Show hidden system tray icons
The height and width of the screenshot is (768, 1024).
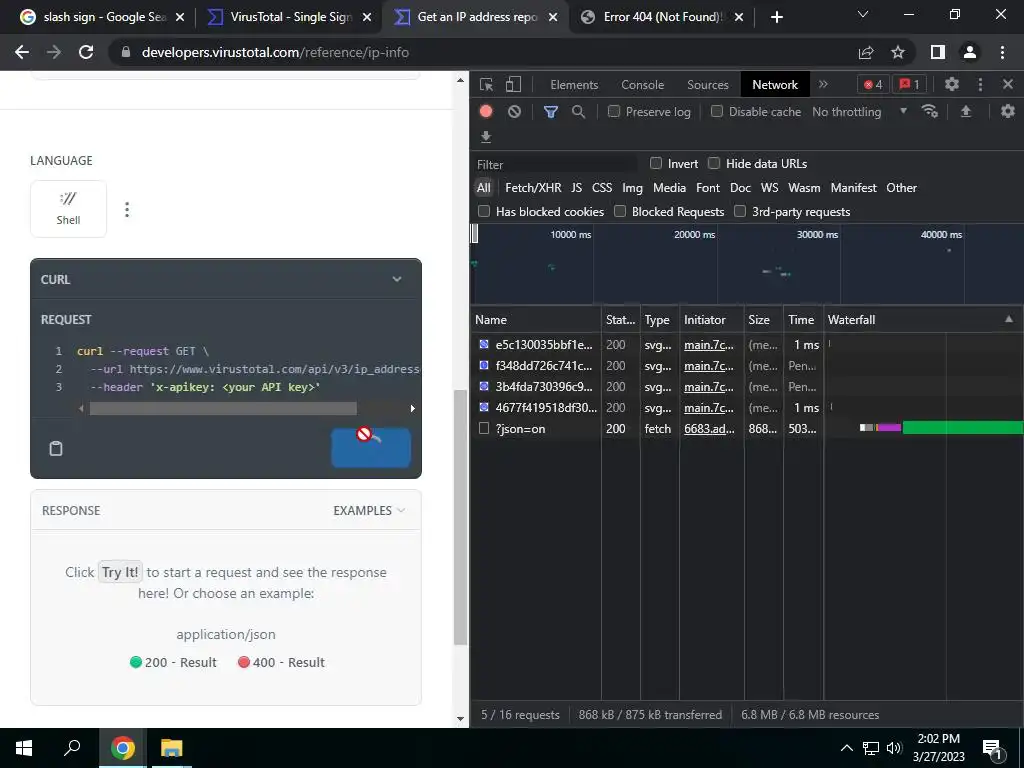pos(846,748)
